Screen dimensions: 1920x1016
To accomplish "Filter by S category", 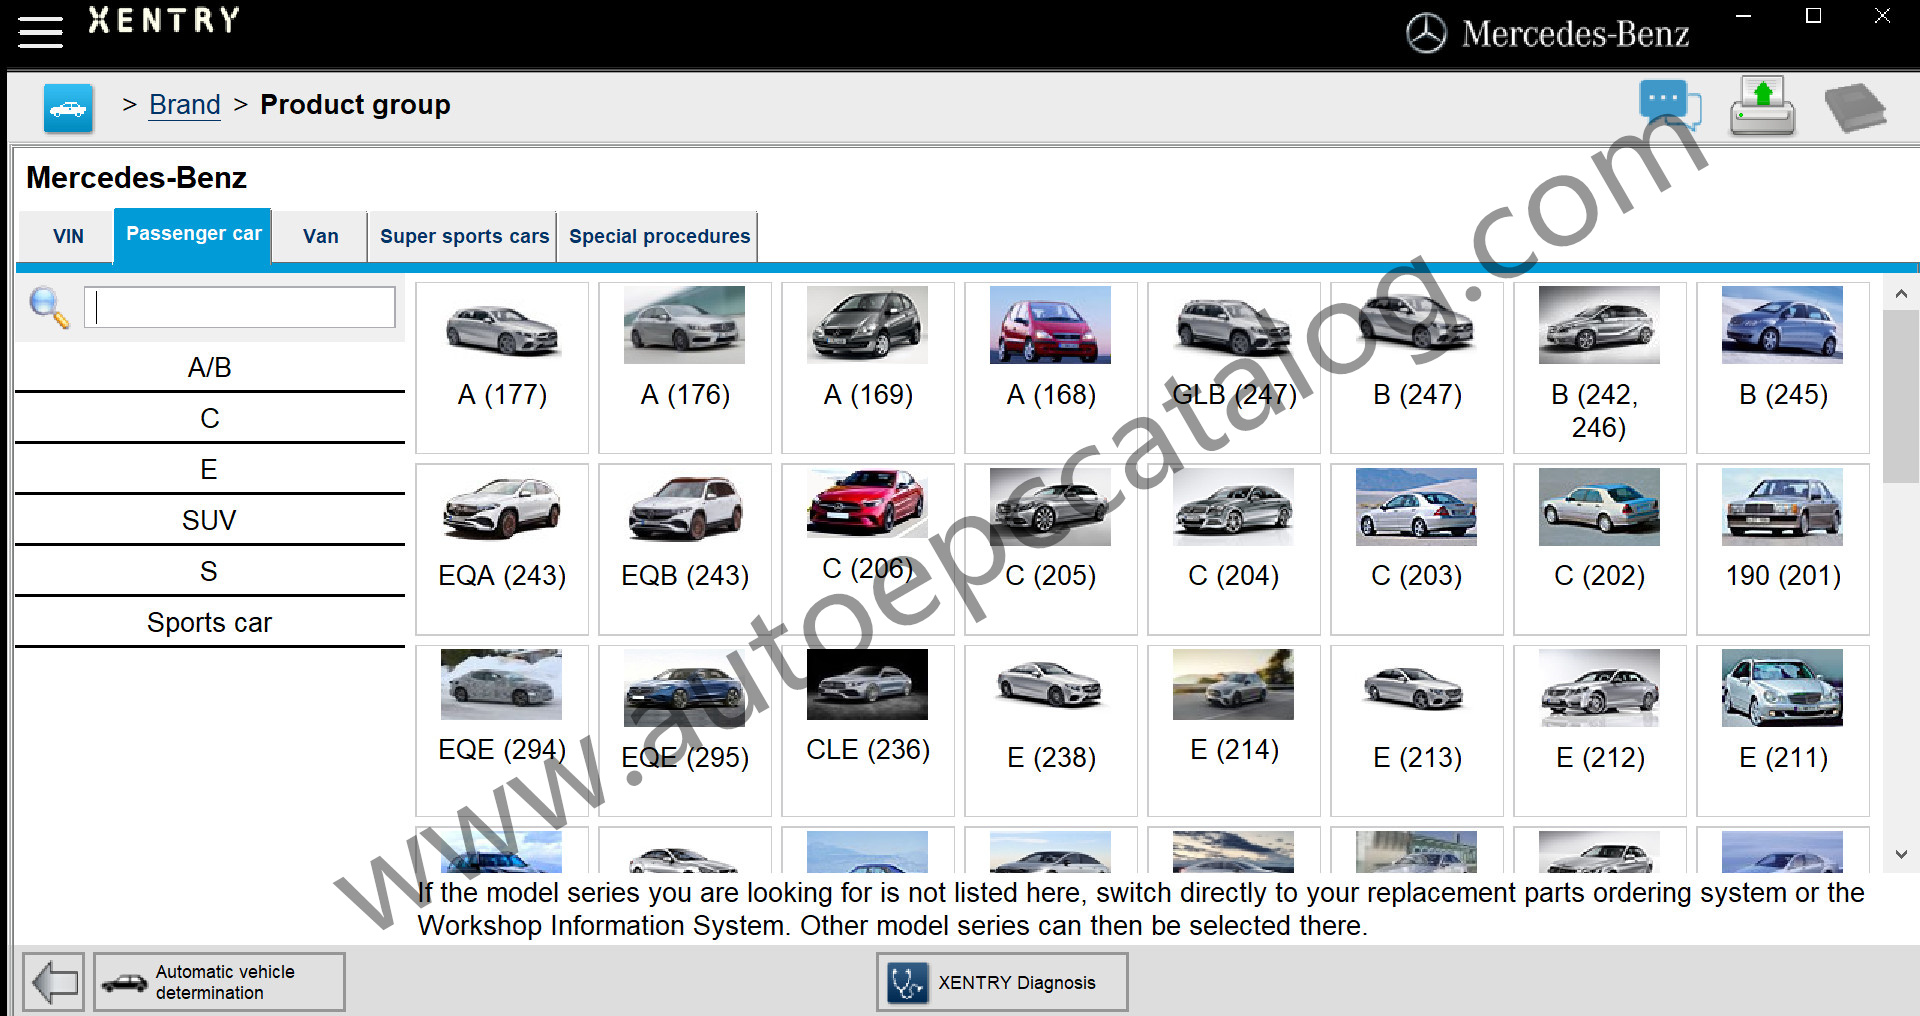I will click(x=209, y=572).
